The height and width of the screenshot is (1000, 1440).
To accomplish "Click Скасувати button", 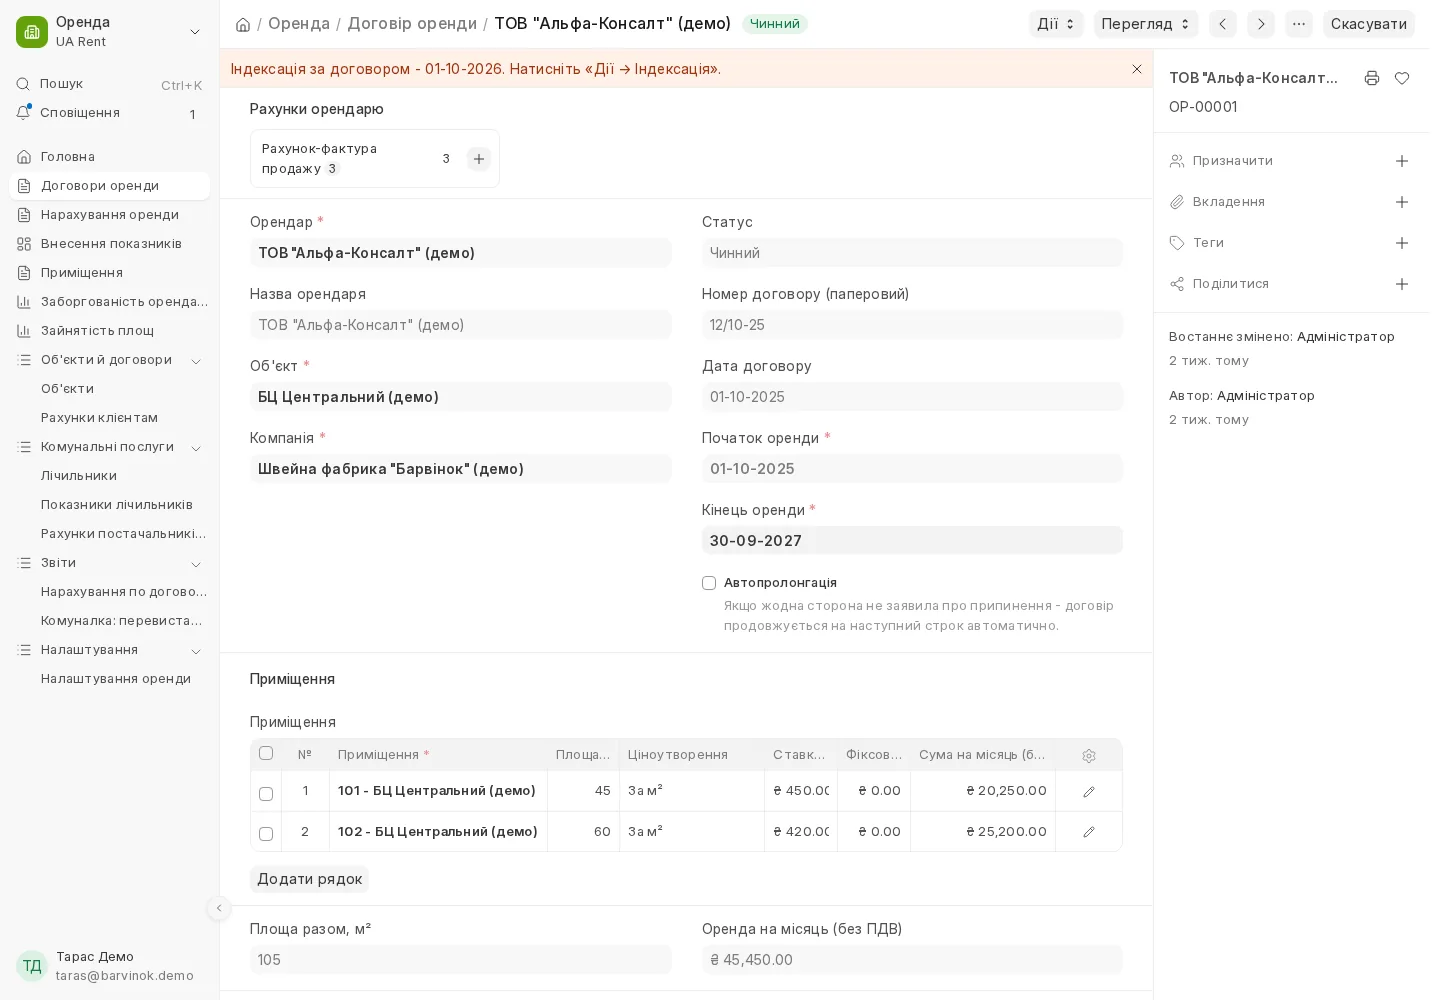I will click(1369, 24).
